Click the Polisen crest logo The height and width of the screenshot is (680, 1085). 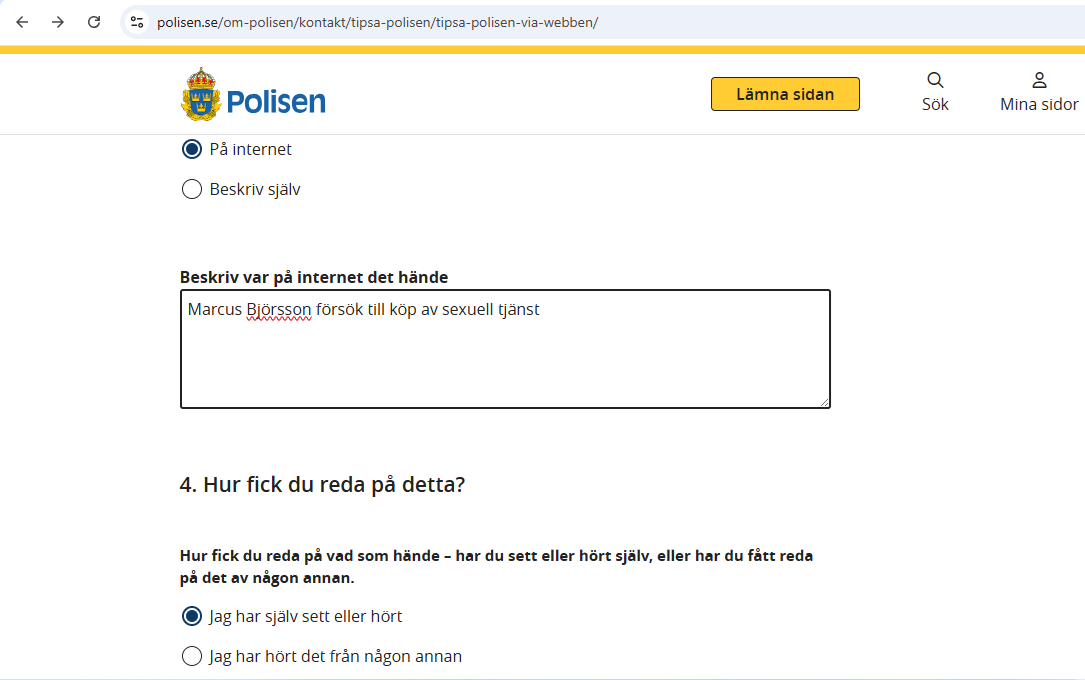tap(200, 94)
